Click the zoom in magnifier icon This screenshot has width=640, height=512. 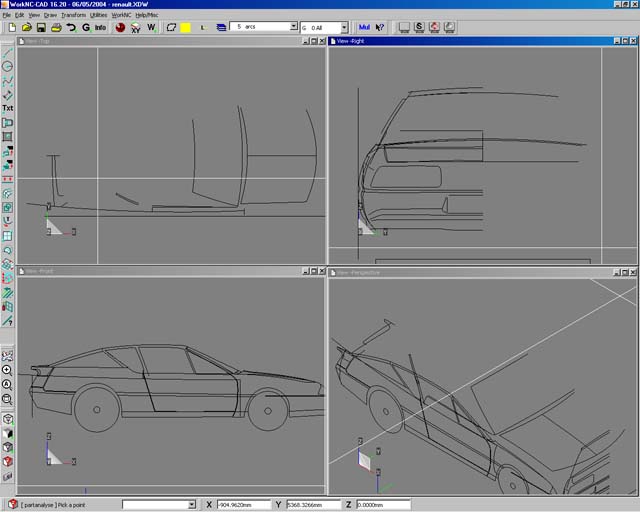tap(8, 370)
